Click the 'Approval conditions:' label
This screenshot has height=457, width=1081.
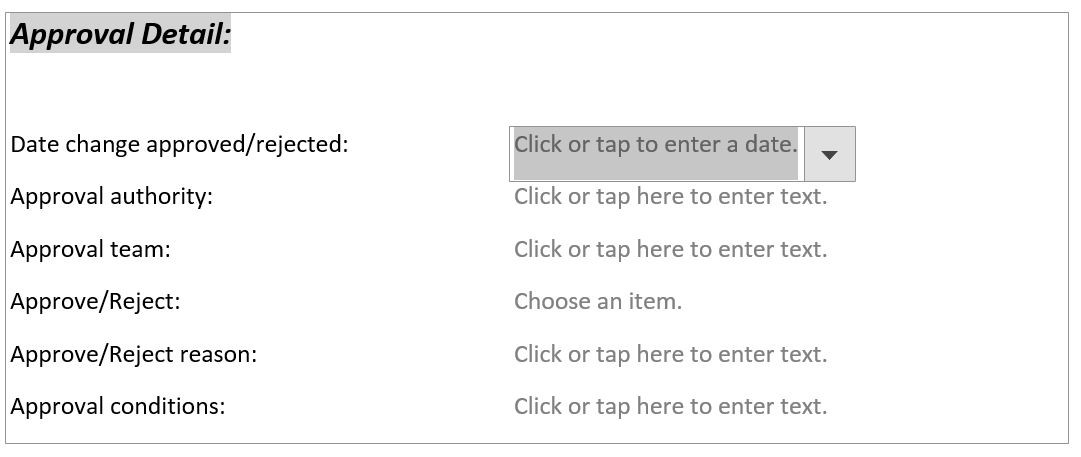118,407
